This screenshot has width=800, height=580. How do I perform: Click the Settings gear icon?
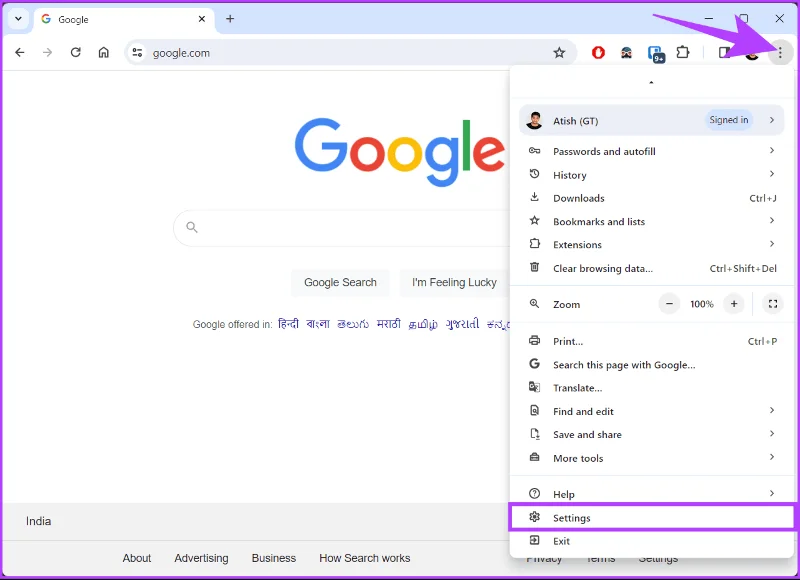534,517
